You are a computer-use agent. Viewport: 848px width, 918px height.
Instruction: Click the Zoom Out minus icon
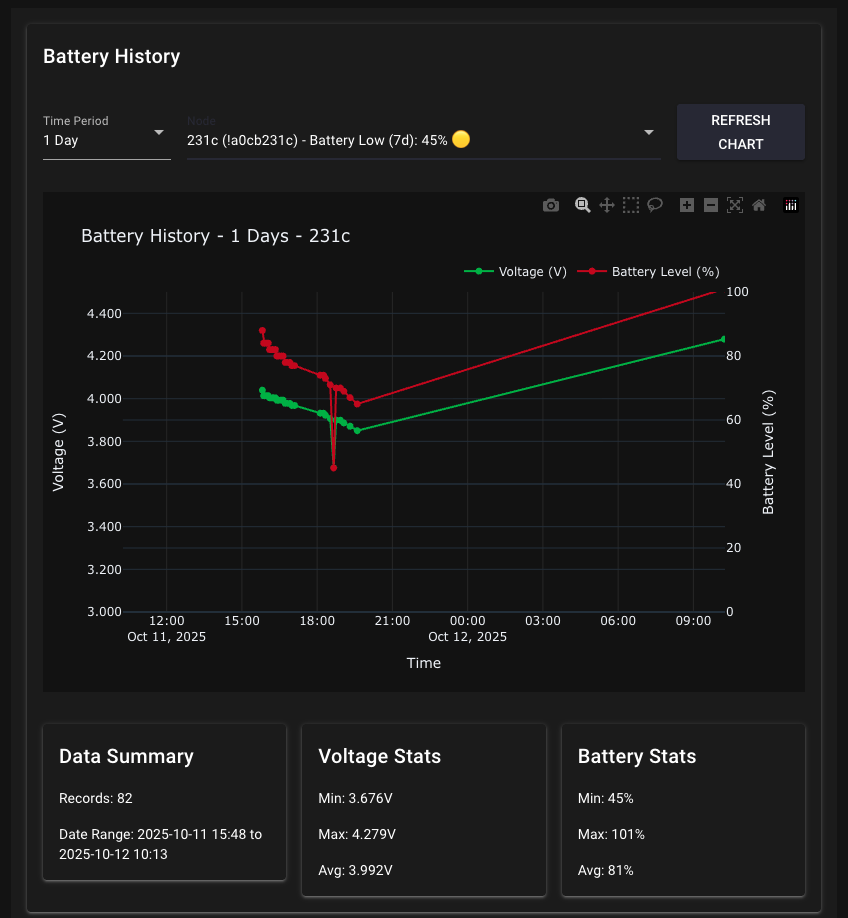click(x=711, y=205)
